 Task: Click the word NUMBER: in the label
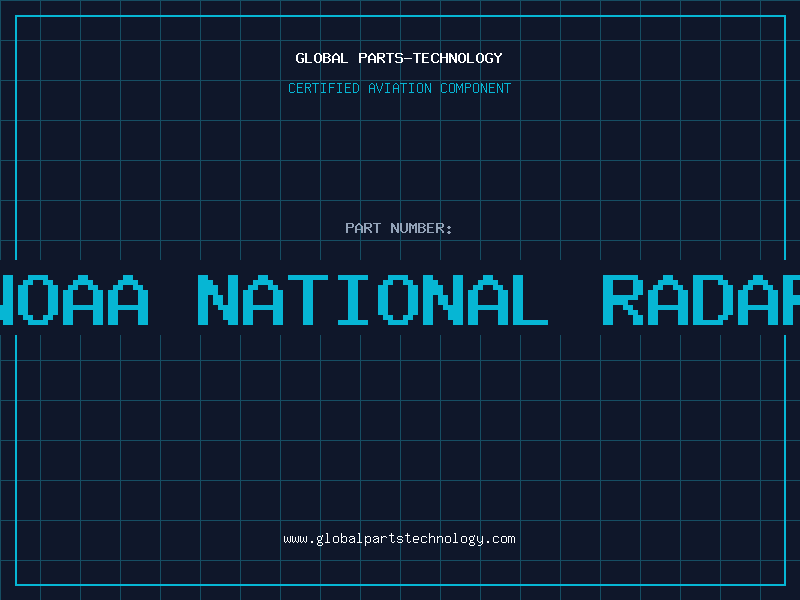coord(418,228)
